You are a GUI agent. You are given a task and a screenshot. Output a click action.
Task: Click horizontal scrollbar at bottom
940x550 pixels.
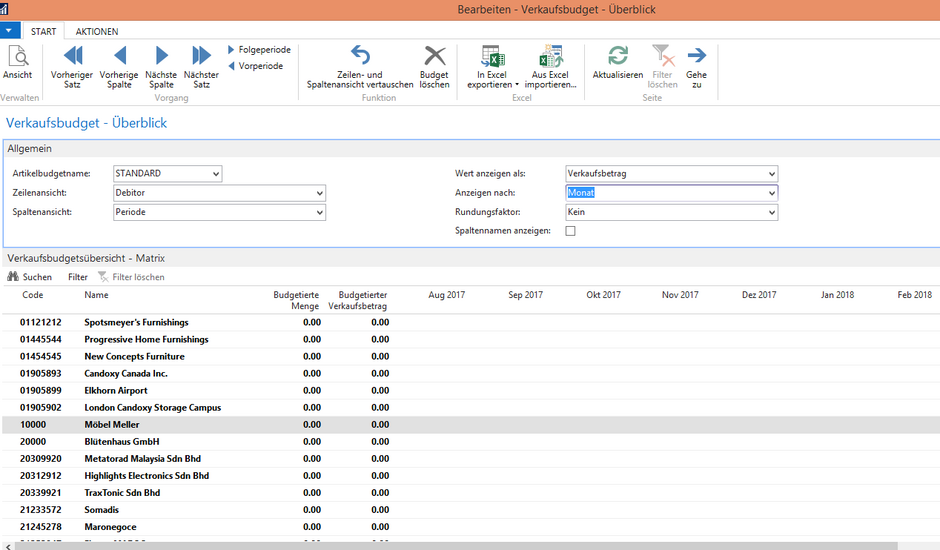457,546
